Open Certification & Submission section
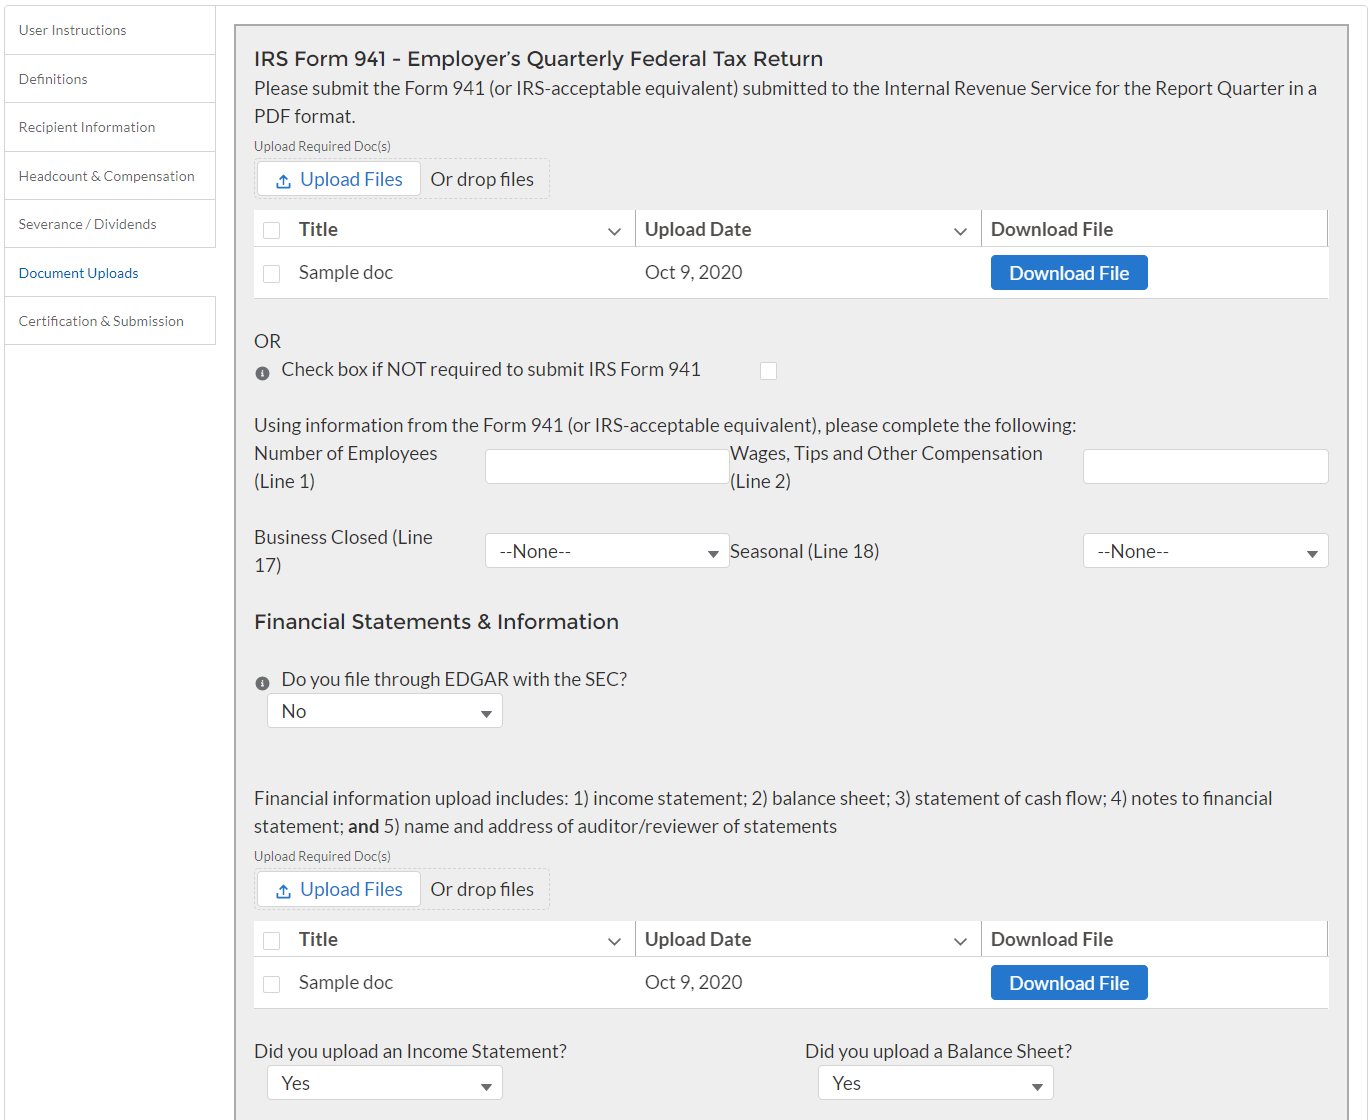 coord(101,321)
